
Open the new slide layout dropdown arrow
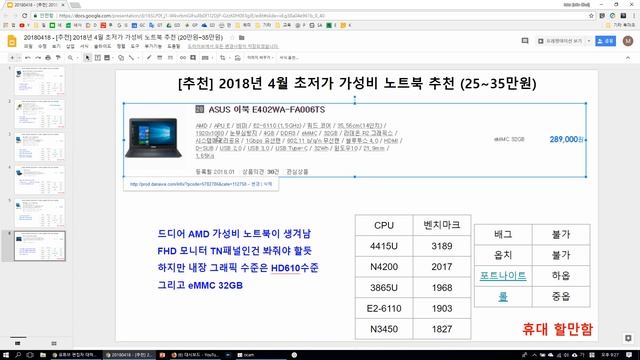19,58
